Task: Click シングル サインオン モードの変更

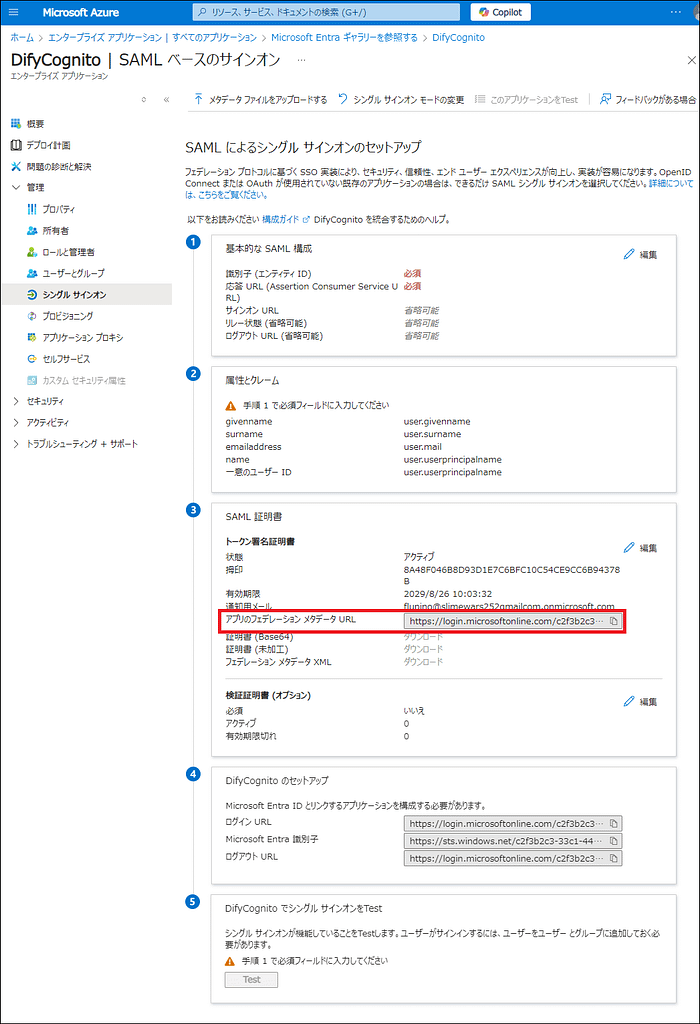Action: tap(401, 100)
